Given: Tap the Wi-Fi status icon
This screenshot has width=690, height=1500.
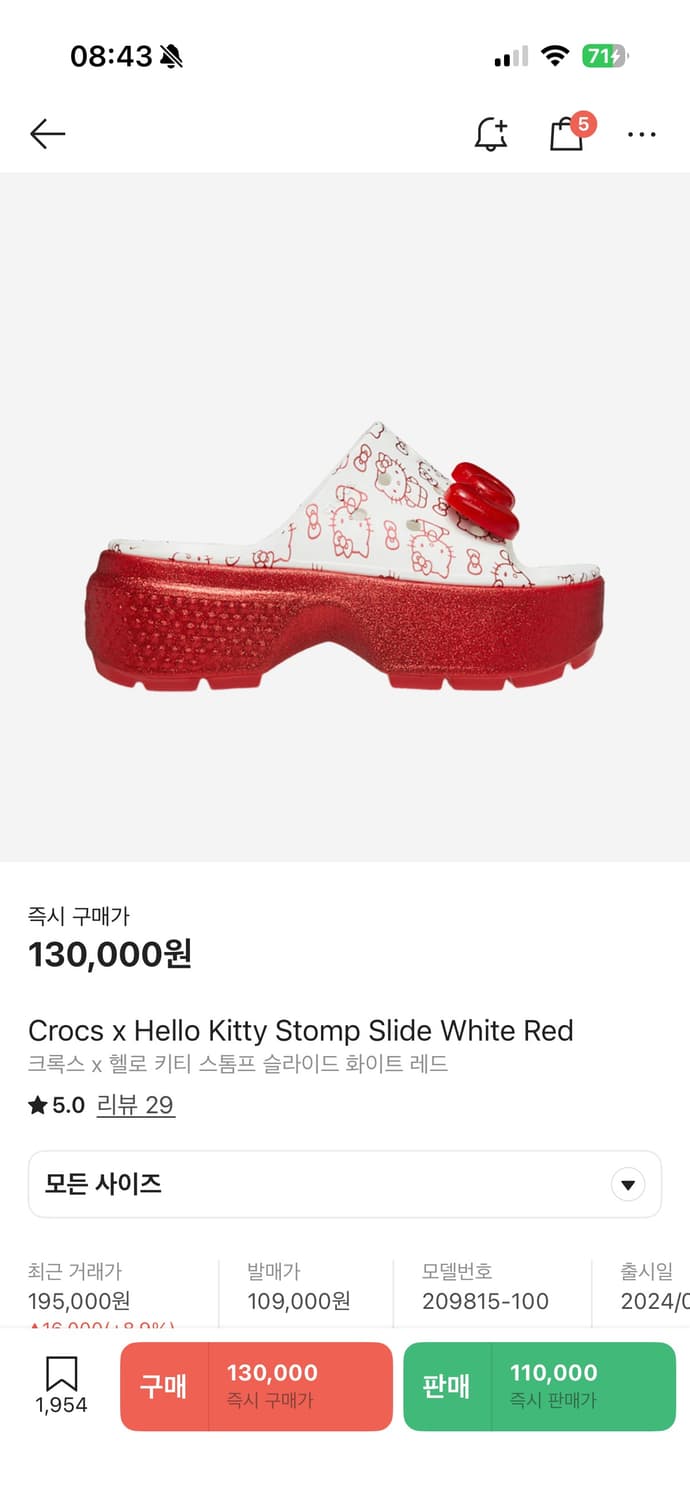Looking at the screenshot, I should [x=554, y=56].
